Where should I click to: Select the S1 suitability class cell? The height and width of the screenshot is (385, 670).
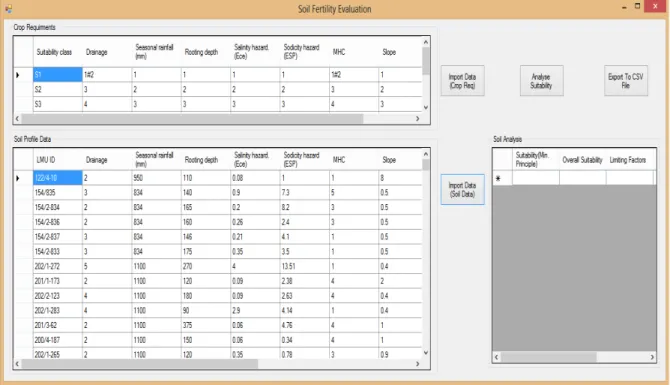click(58, 74)
